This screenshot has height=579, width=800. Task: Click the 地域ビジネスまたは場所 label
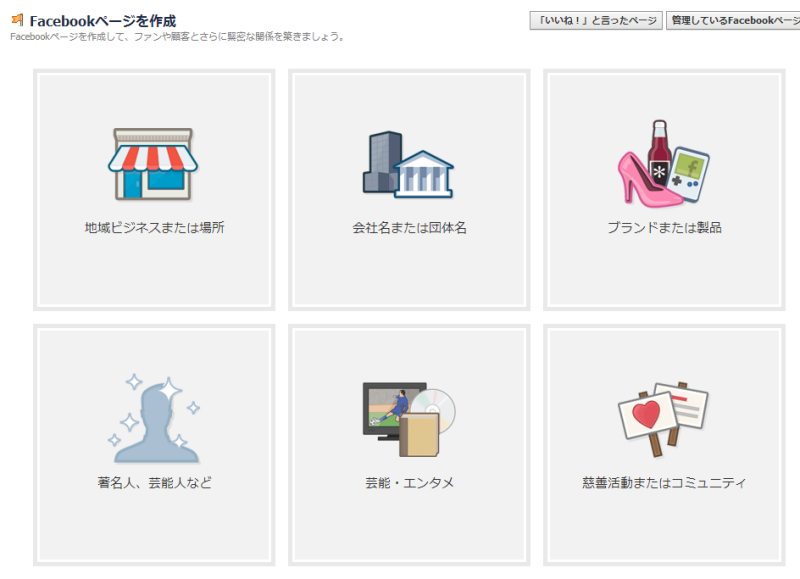154,228
